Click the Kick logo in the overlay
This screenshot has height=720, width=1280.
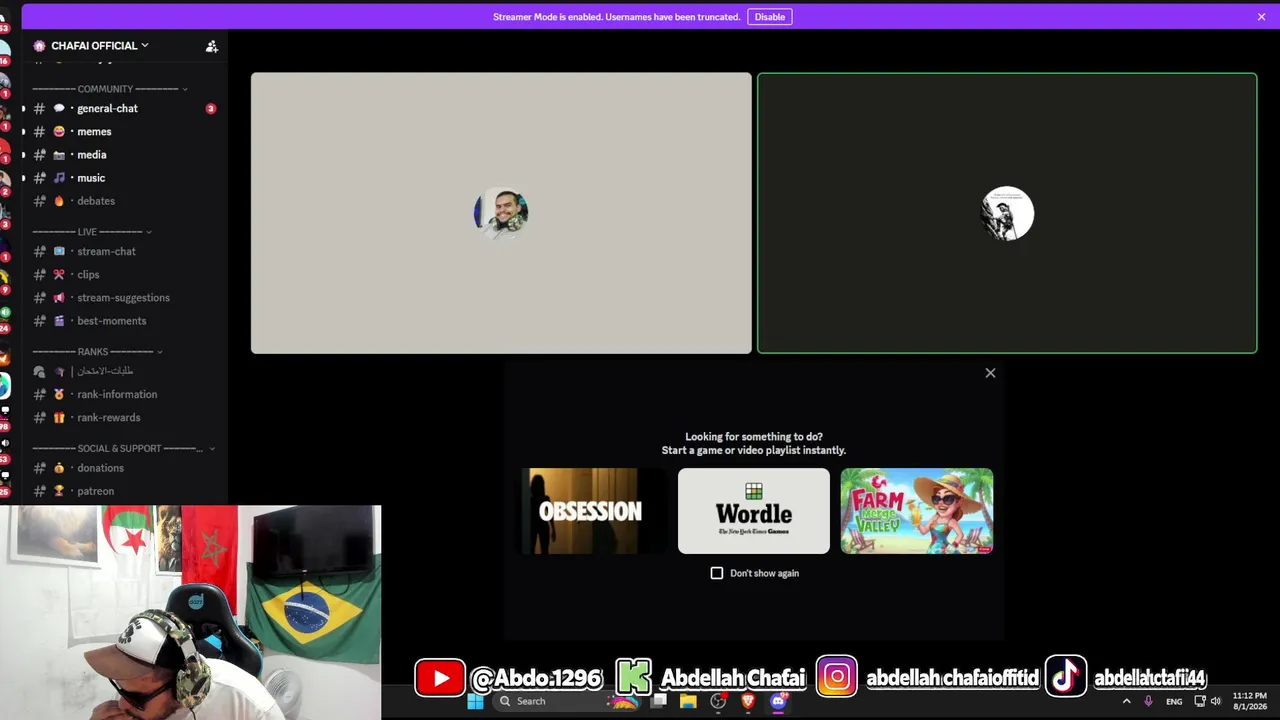pyautogui.click(x=633, y=677)
